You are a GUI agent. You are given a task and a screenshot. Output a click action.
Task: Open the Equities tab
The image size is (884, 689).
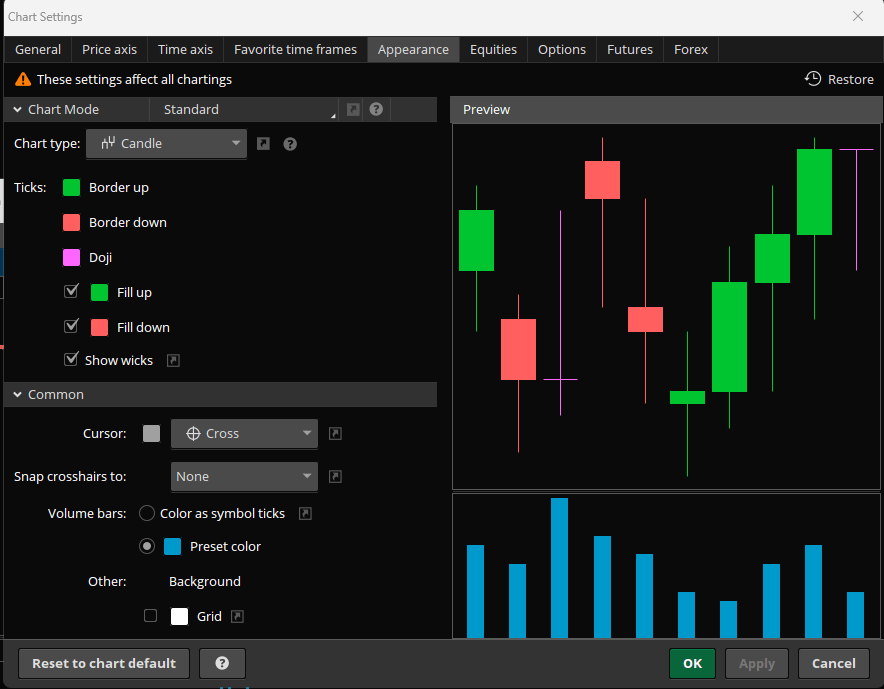click(x=493, y=50)
